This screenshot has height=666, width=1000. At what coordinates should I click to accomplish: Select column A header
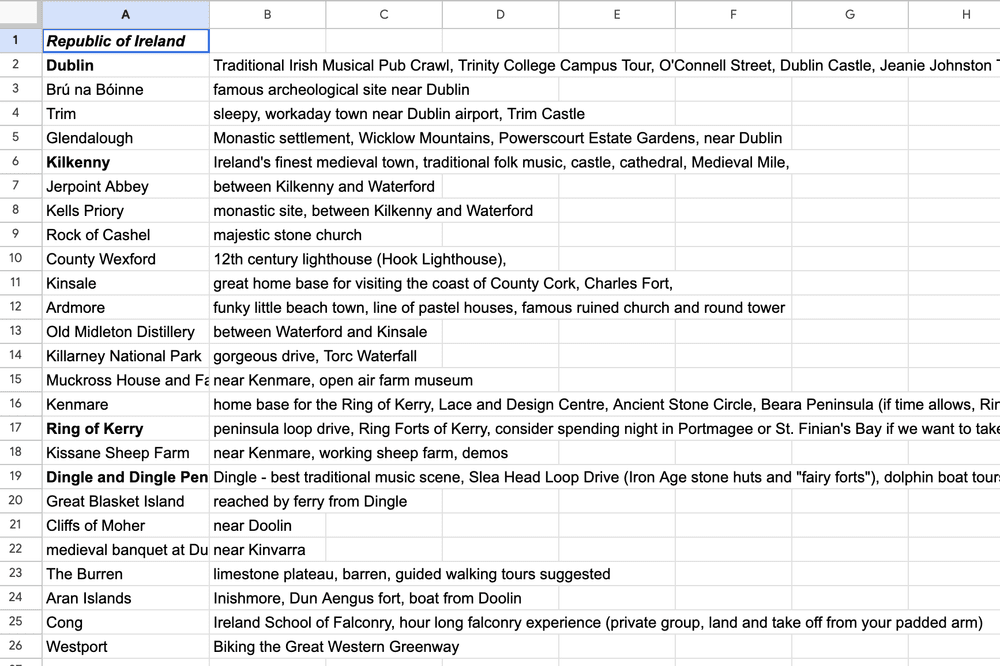(x=126, y=14)
